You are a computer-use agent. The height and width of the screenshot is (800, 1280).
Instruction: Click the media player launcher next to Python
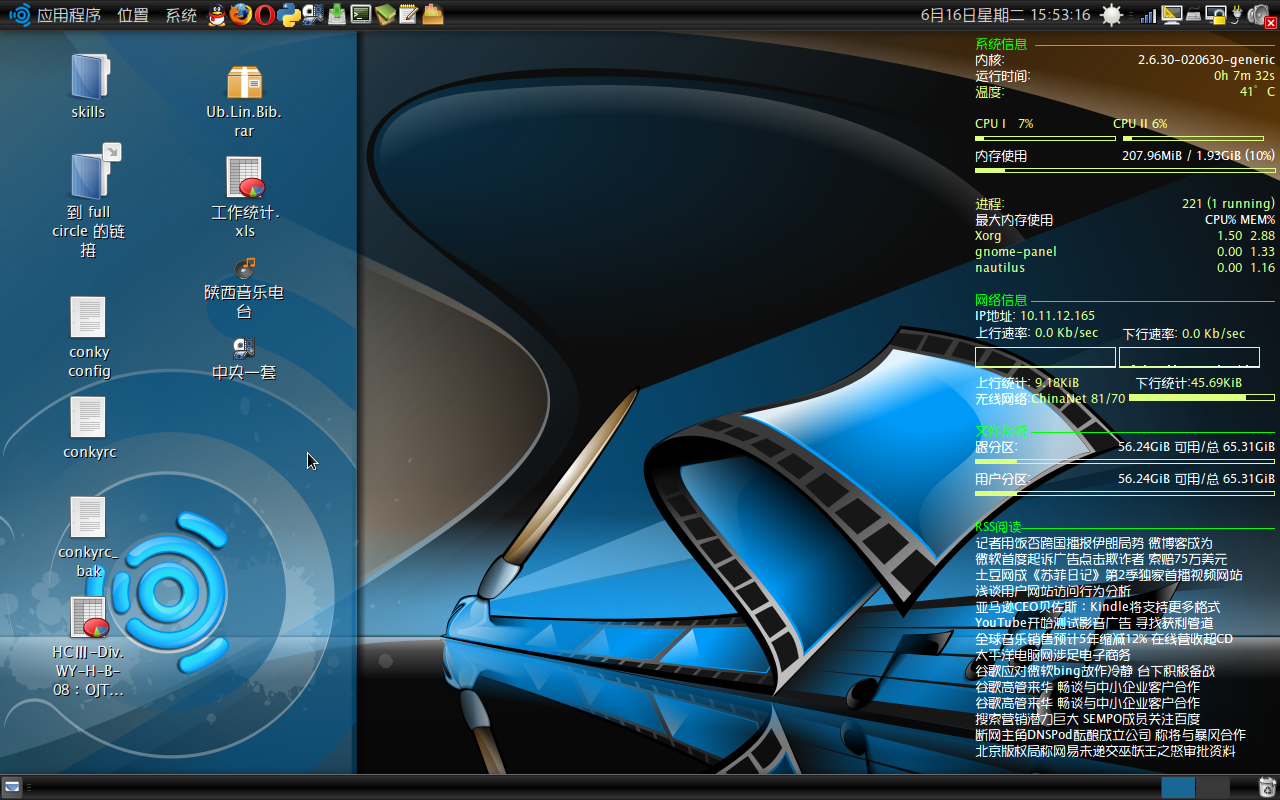click(x=313, y=15)
